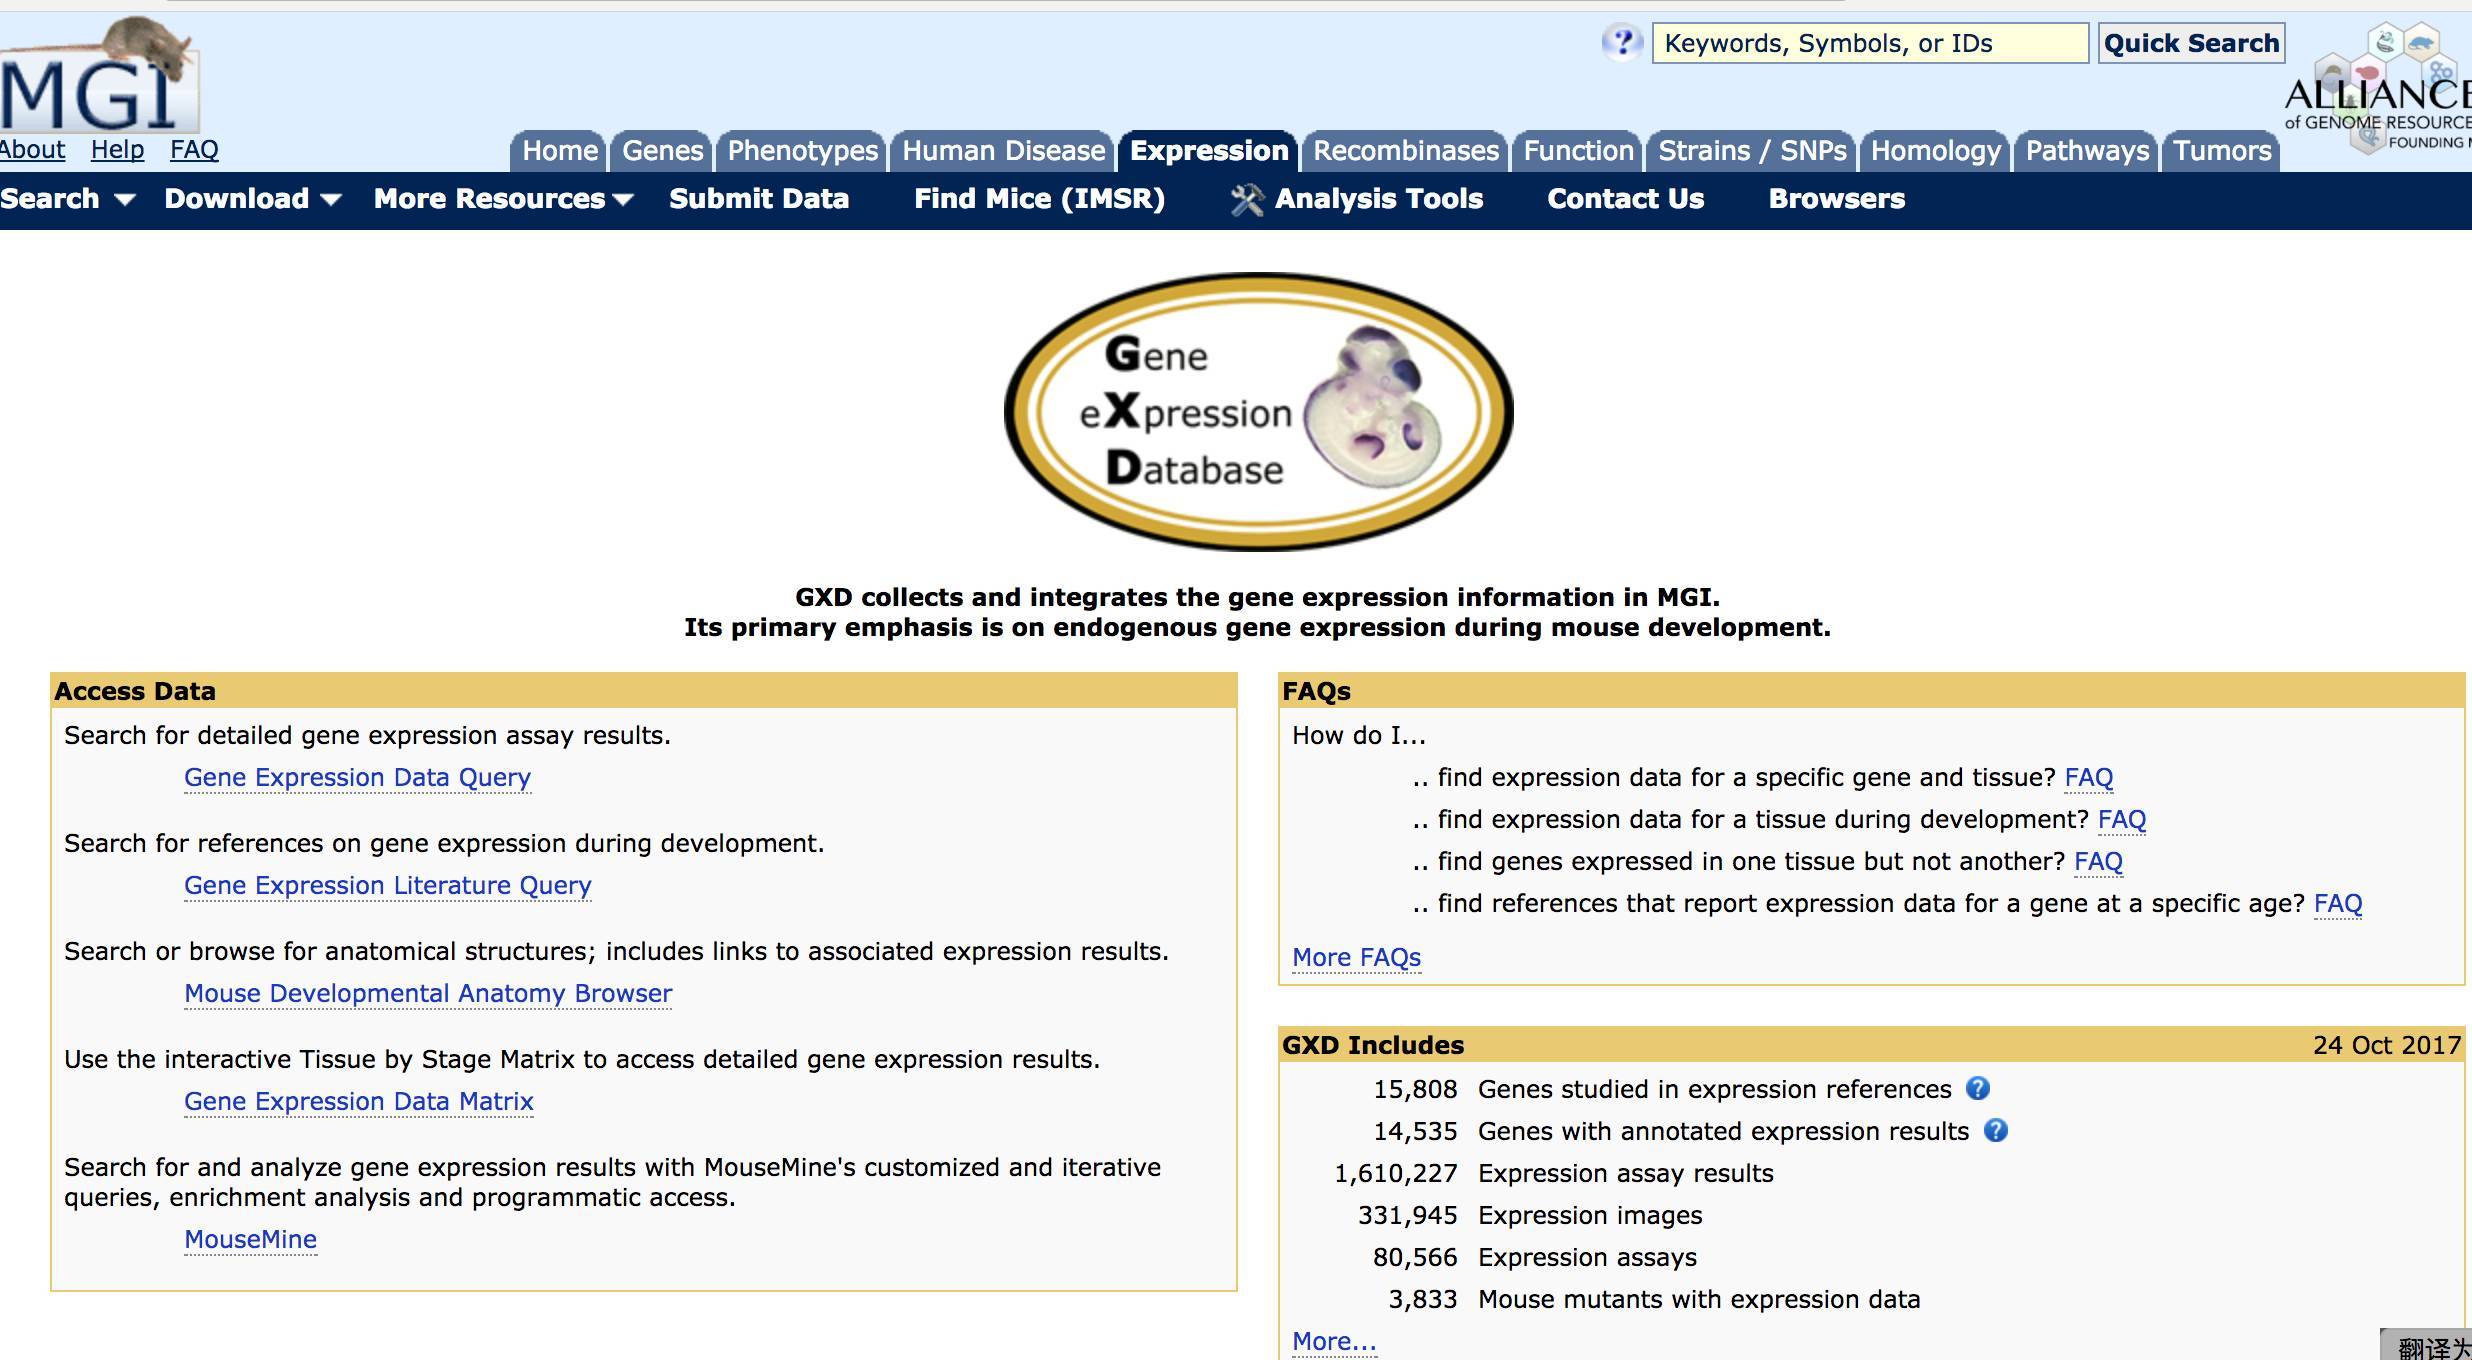The image size is (2472, 1360).
Task: Open Gene Expression Data Query link
Action: pyautogui.click(x=357, y=778)
